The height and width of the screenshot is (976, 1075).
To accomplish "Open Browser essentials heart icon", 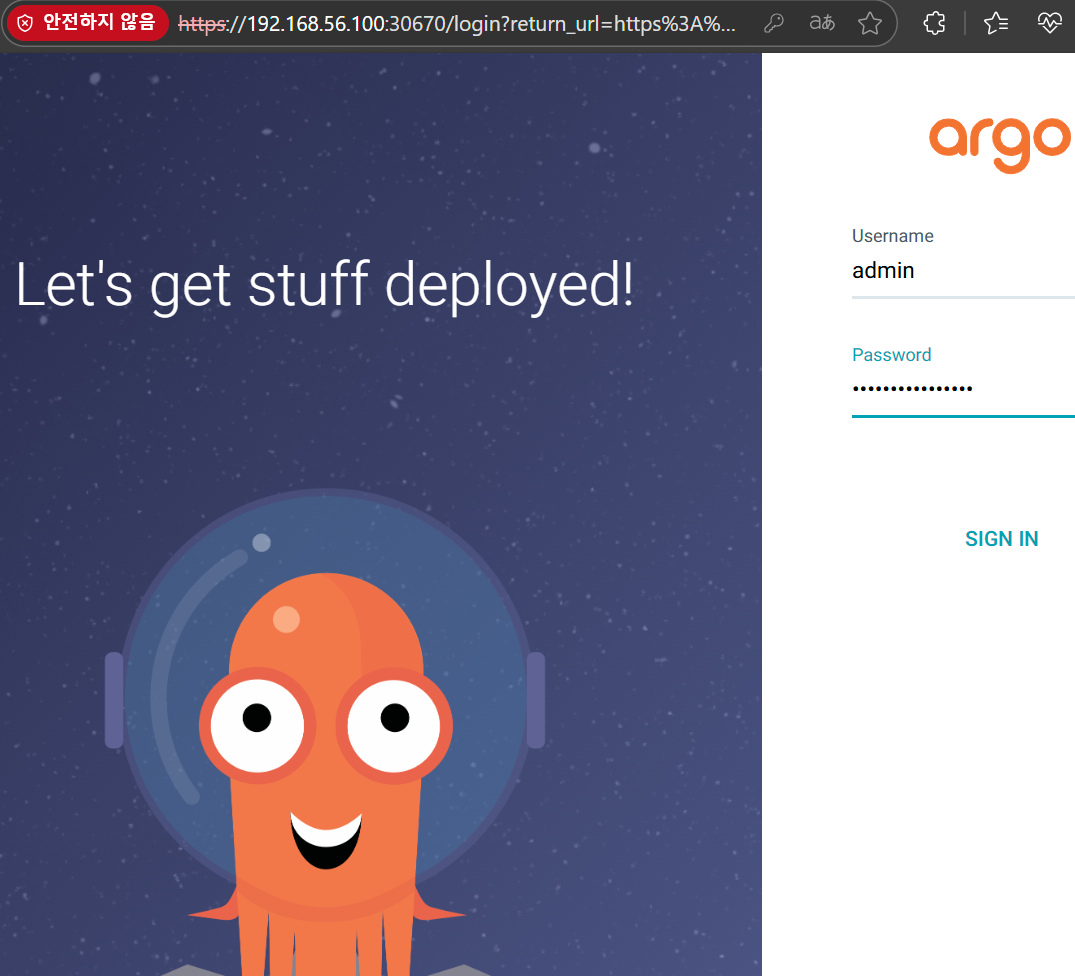I will click(1048, 24).
